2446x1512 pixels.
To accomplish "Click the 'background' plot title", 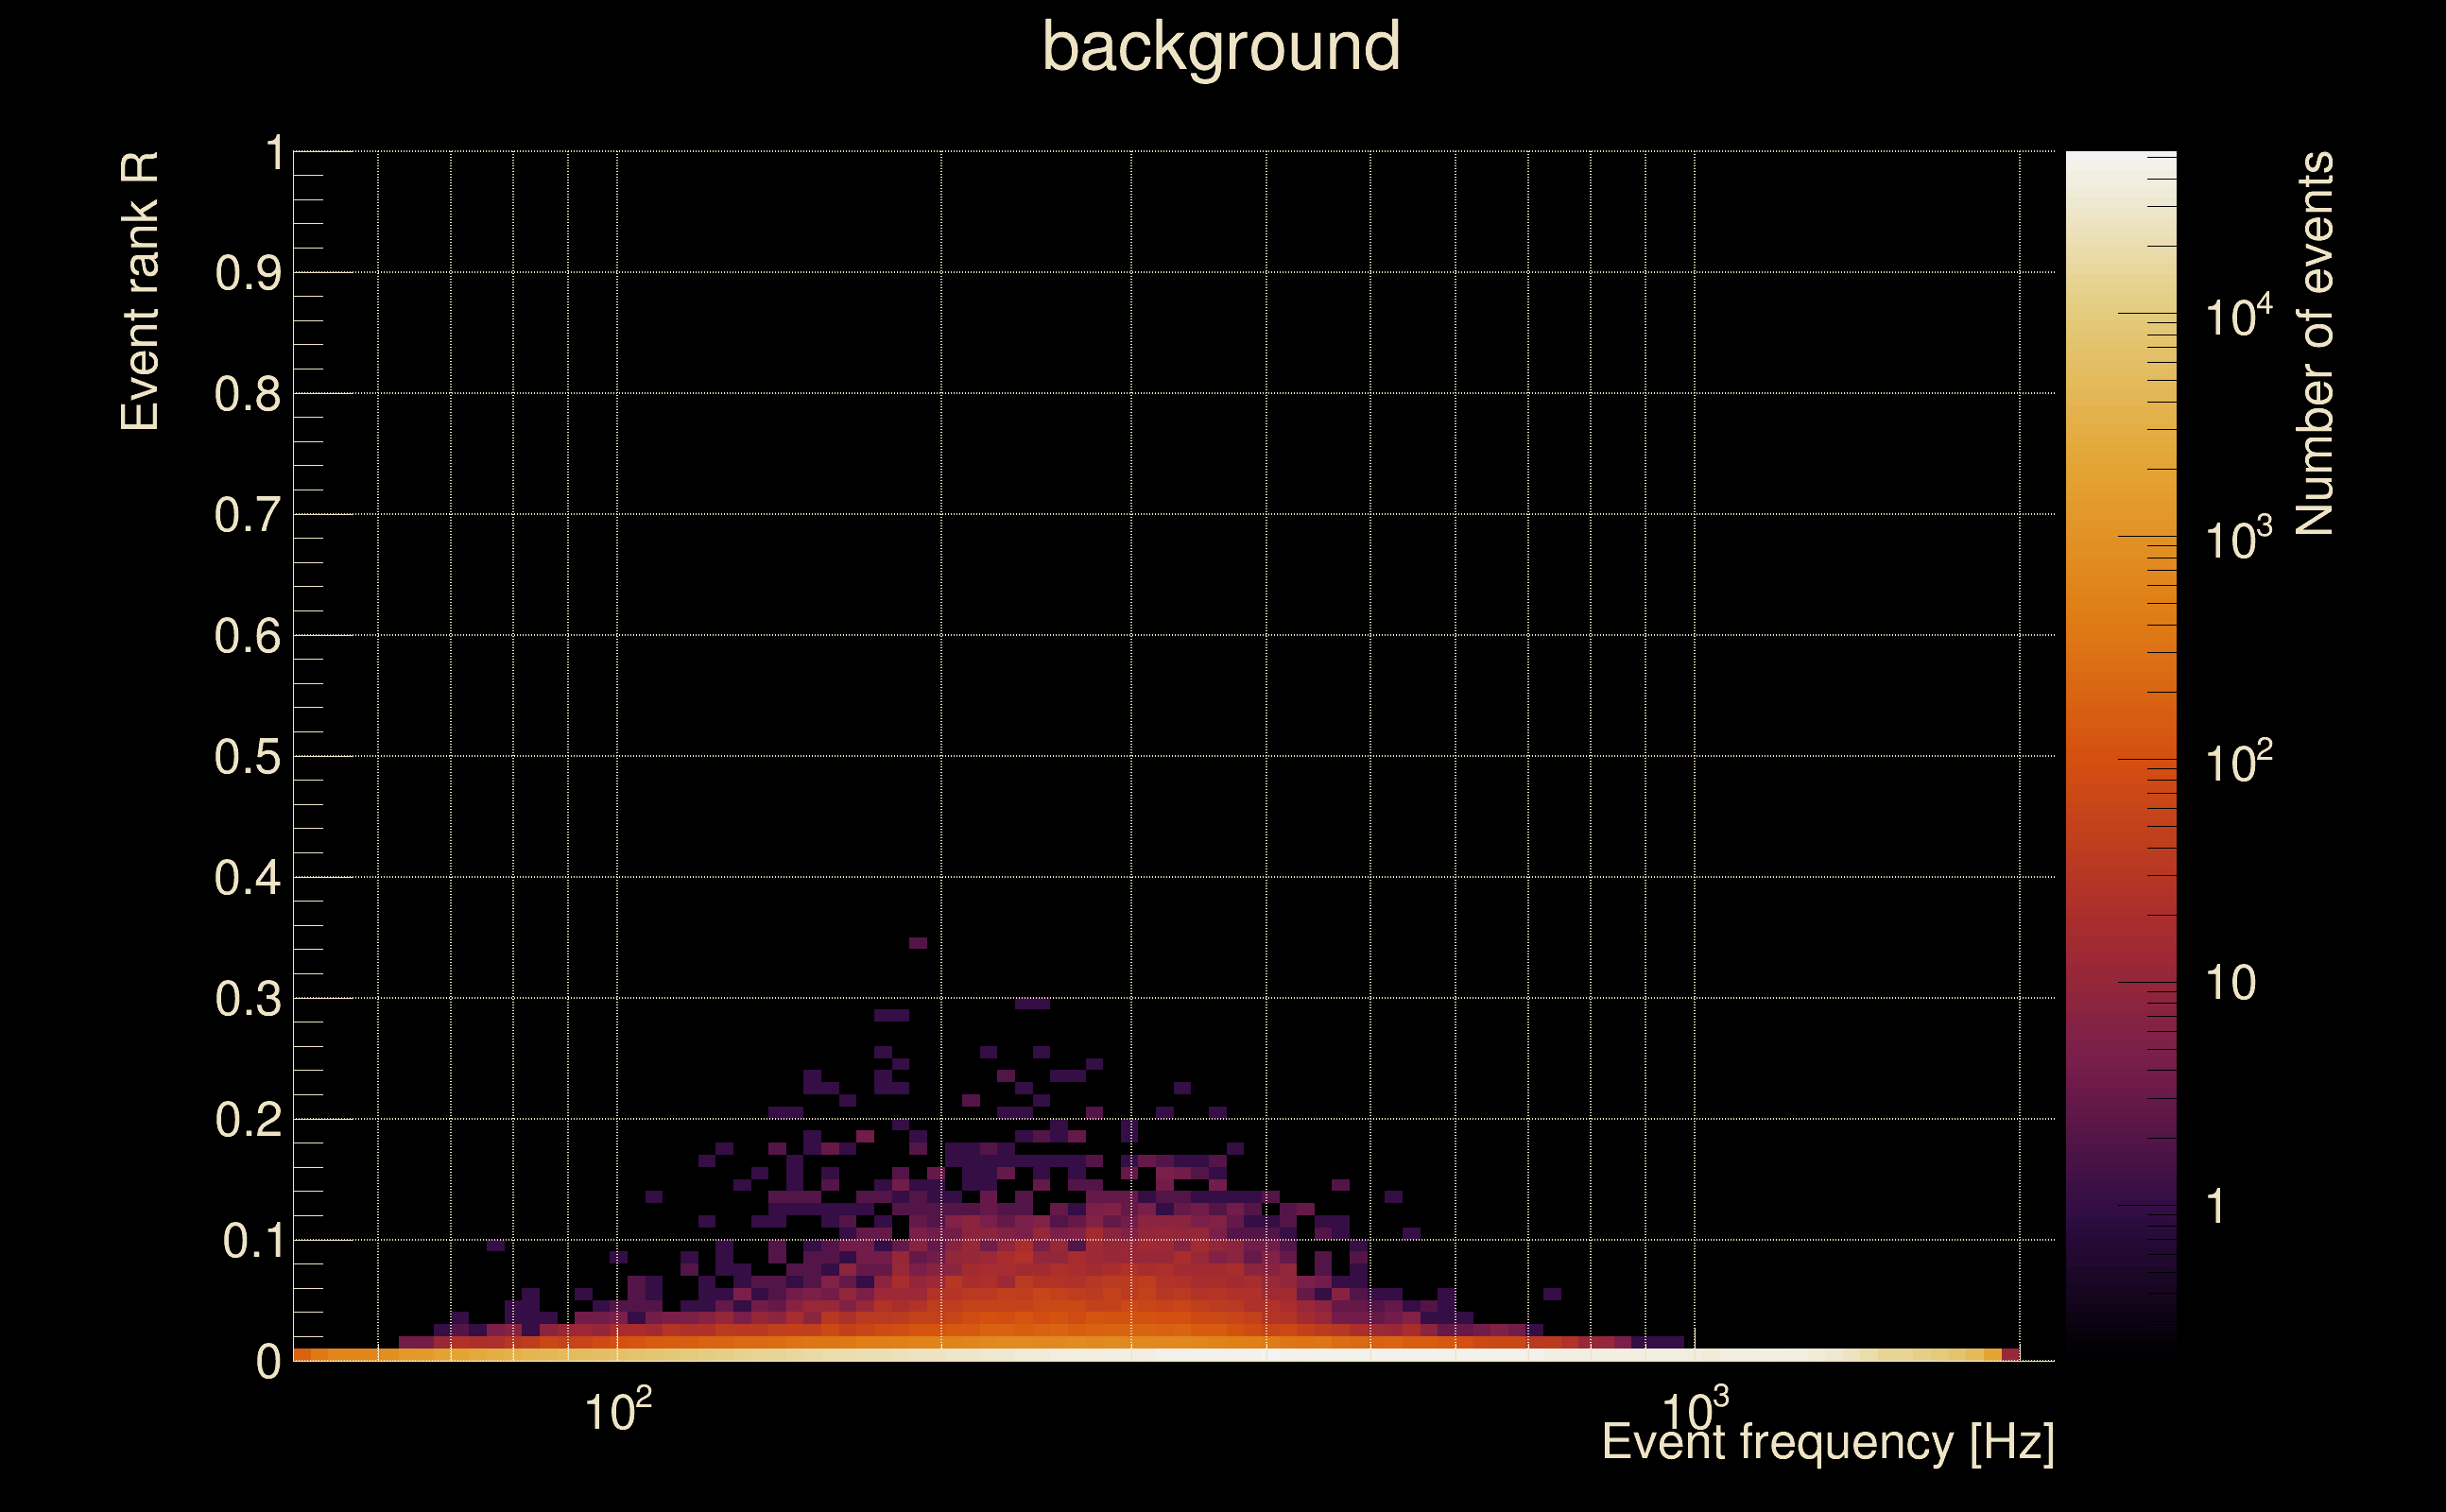I will (x=1221, y=48).
